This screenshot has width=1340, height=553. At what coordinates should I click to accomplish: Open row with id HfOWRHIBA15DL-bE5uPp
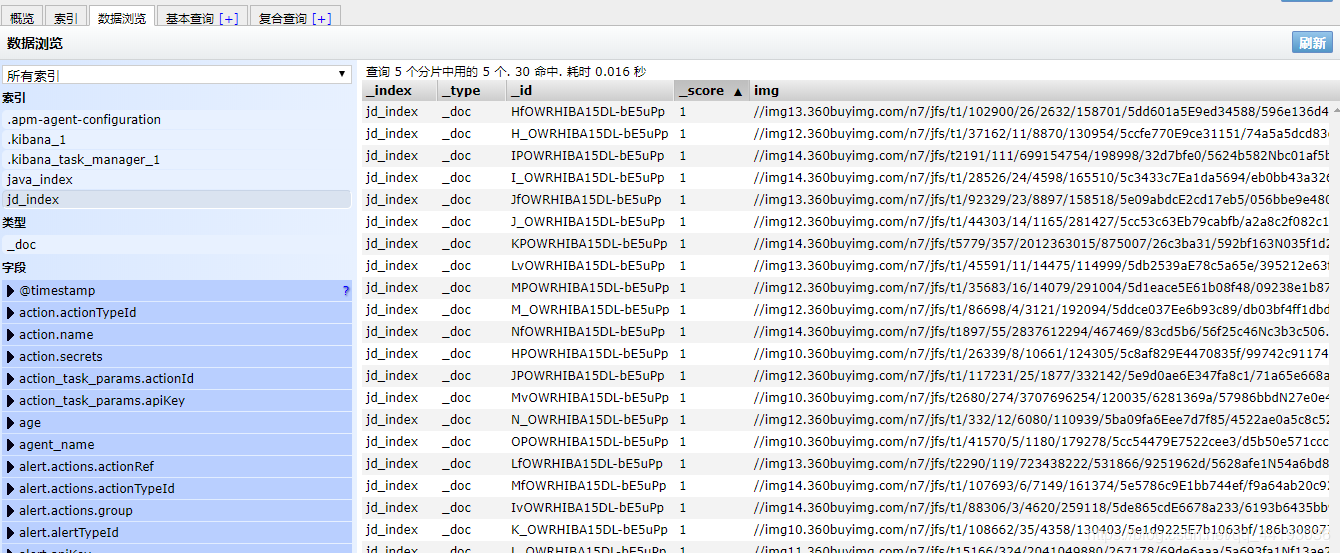(x=850, y=111)
